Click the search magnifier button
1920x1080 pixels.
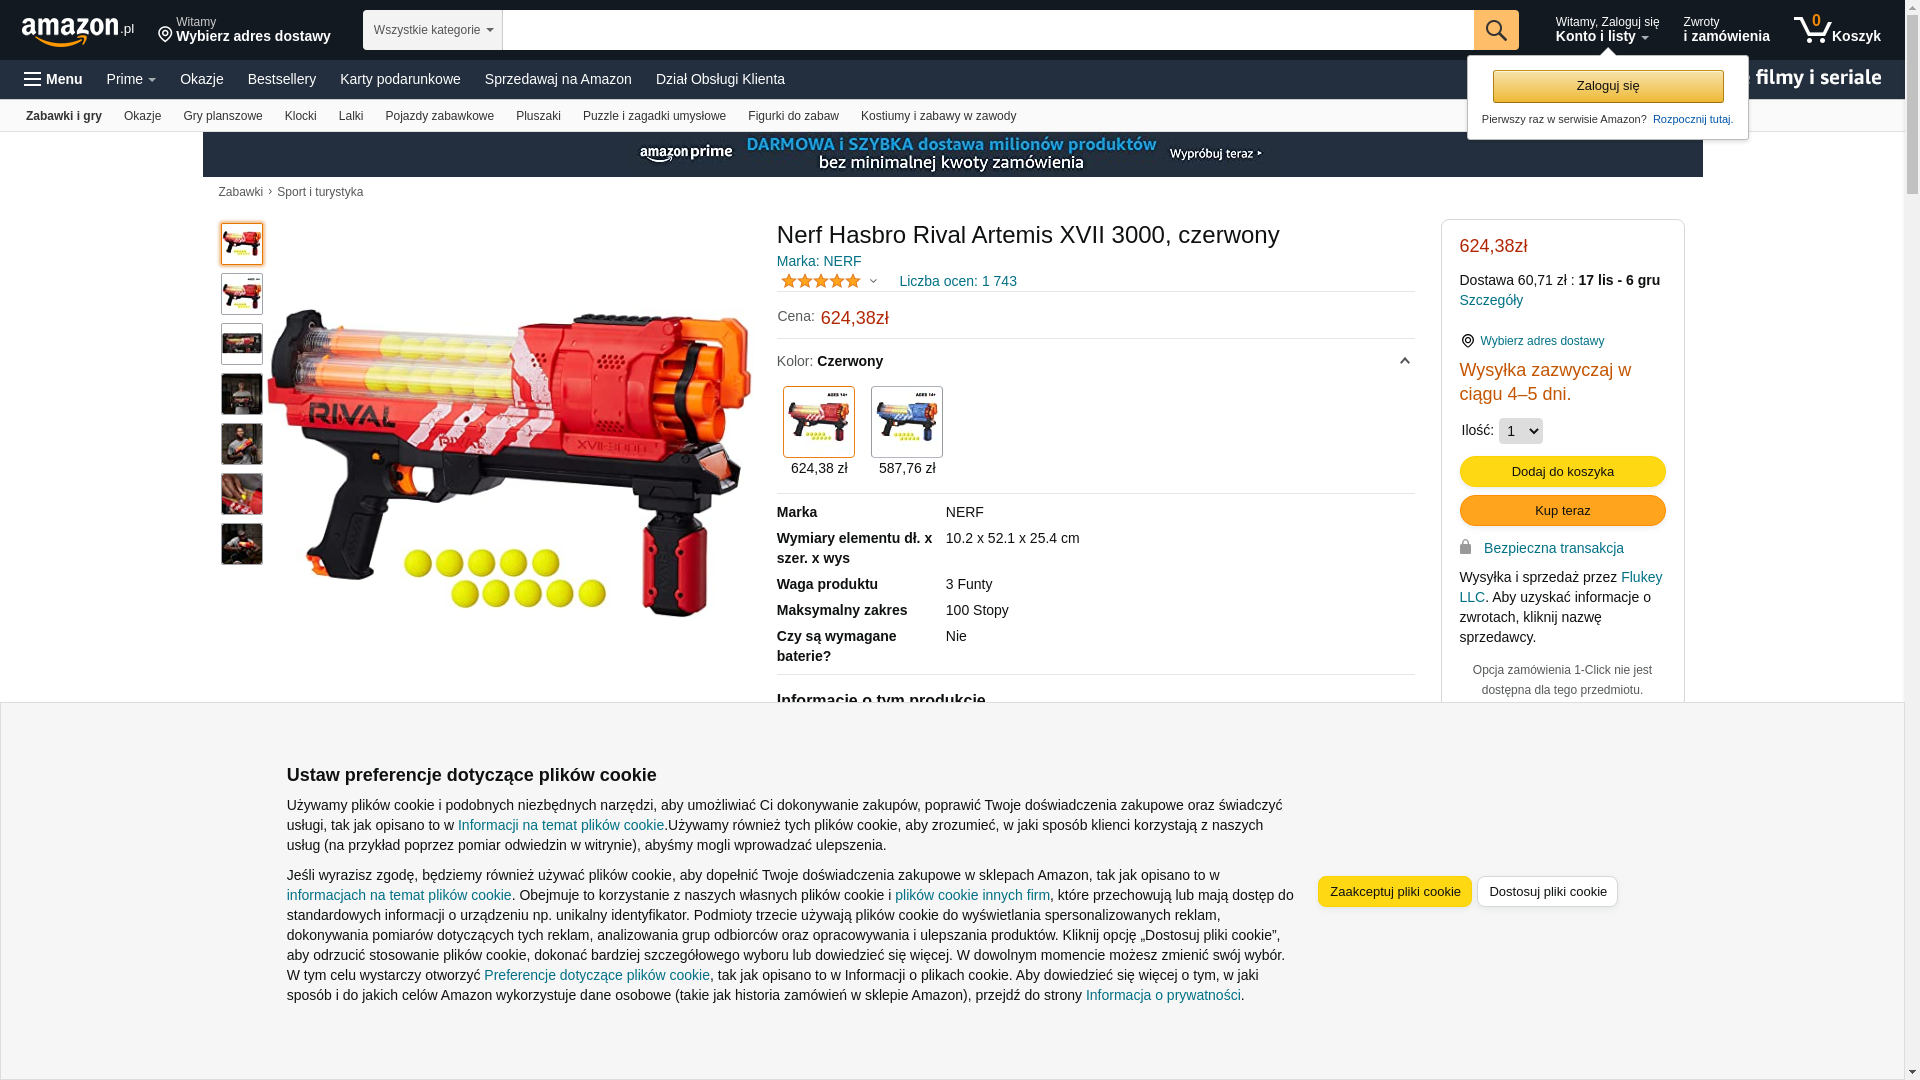point(1496,30)
